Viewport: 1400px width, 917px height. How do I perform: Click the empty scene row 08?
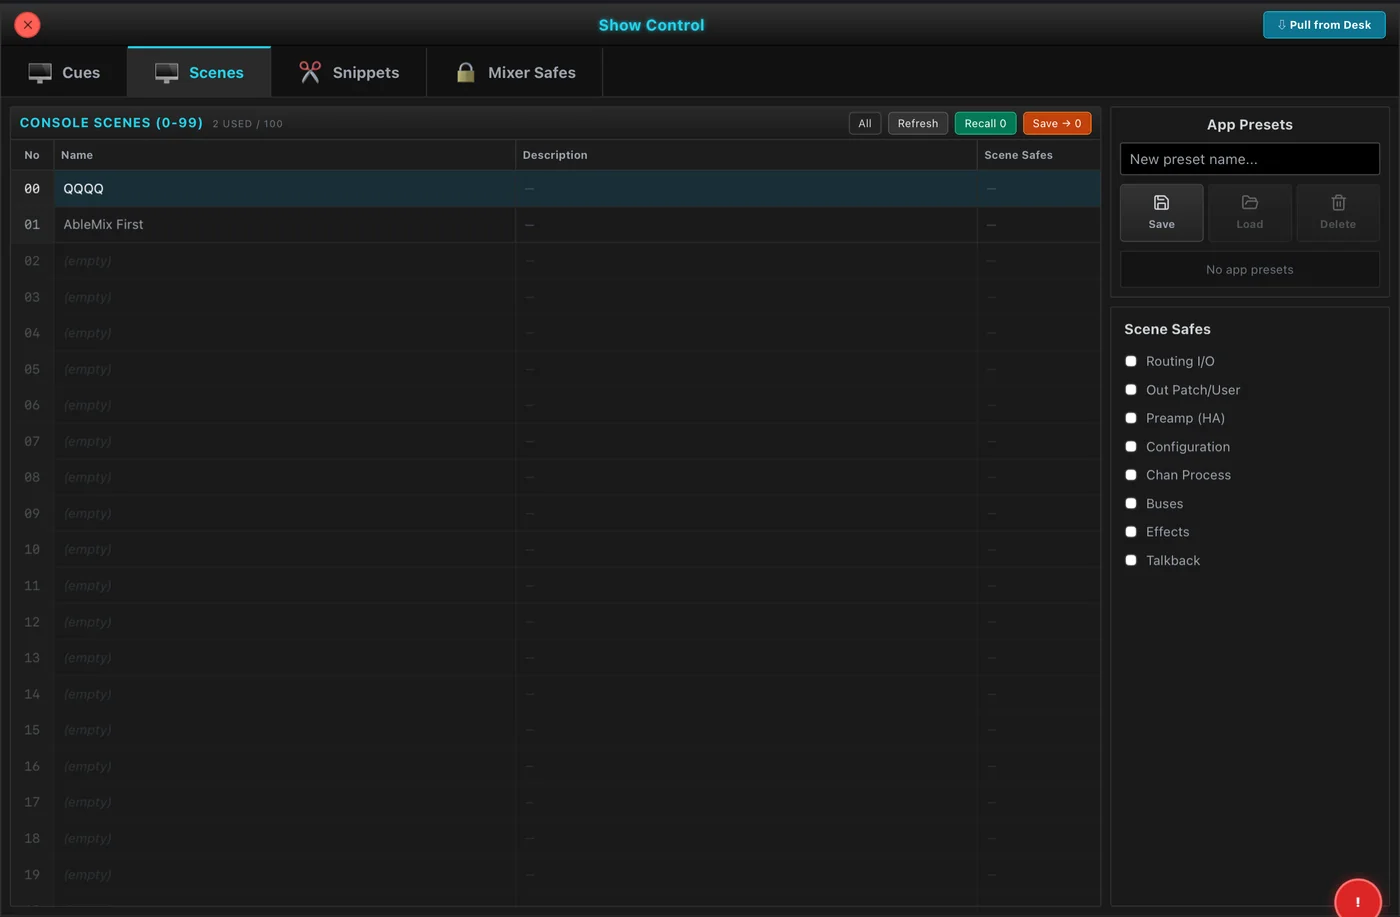point(555,477)
